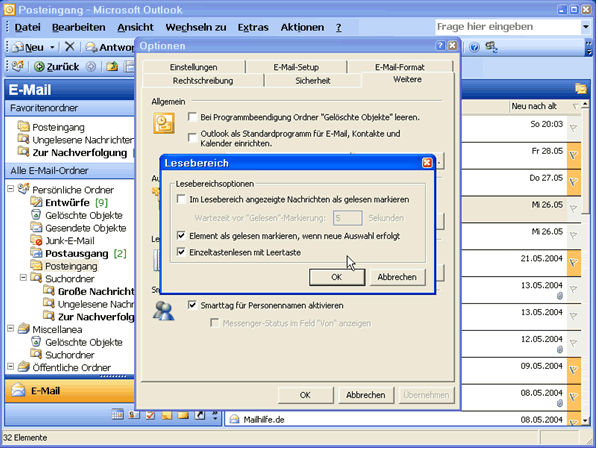Confirm Lesebereich dialog with OK

pyautogui.click(x=337, y=277)
